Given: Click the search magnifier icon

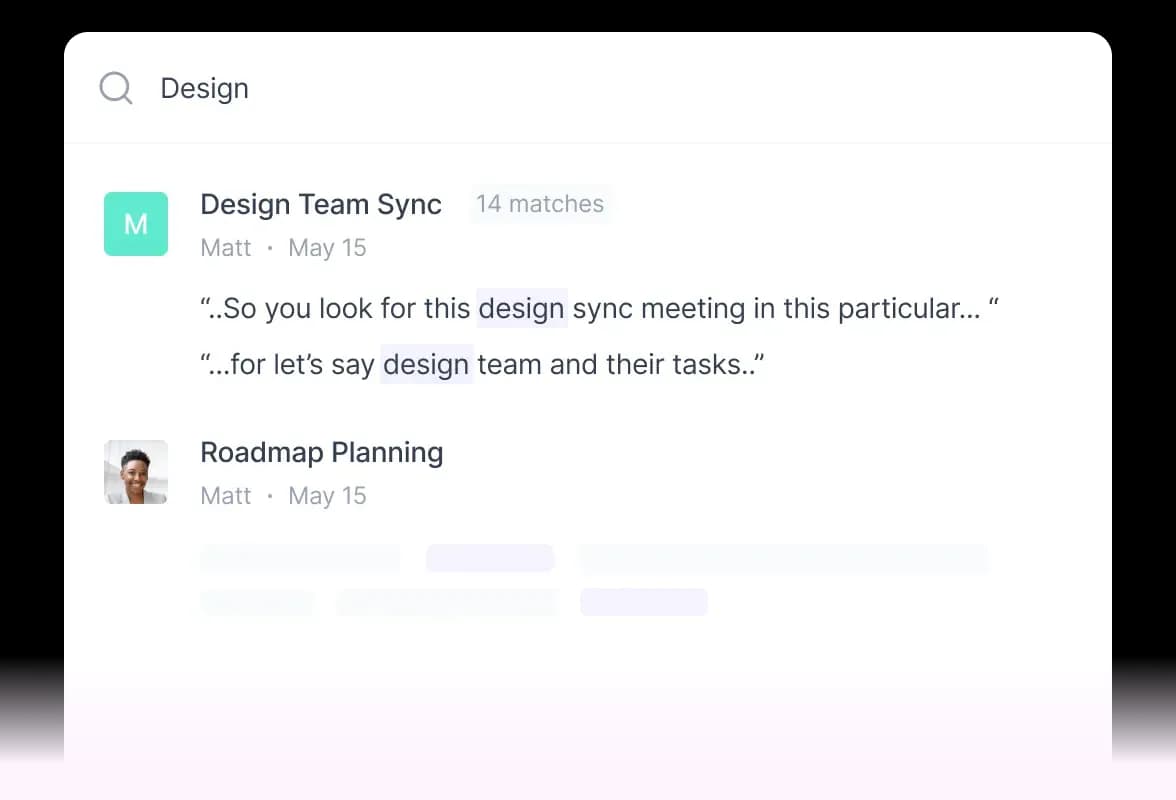Looking at the screenshot, I should click(116, 89).
